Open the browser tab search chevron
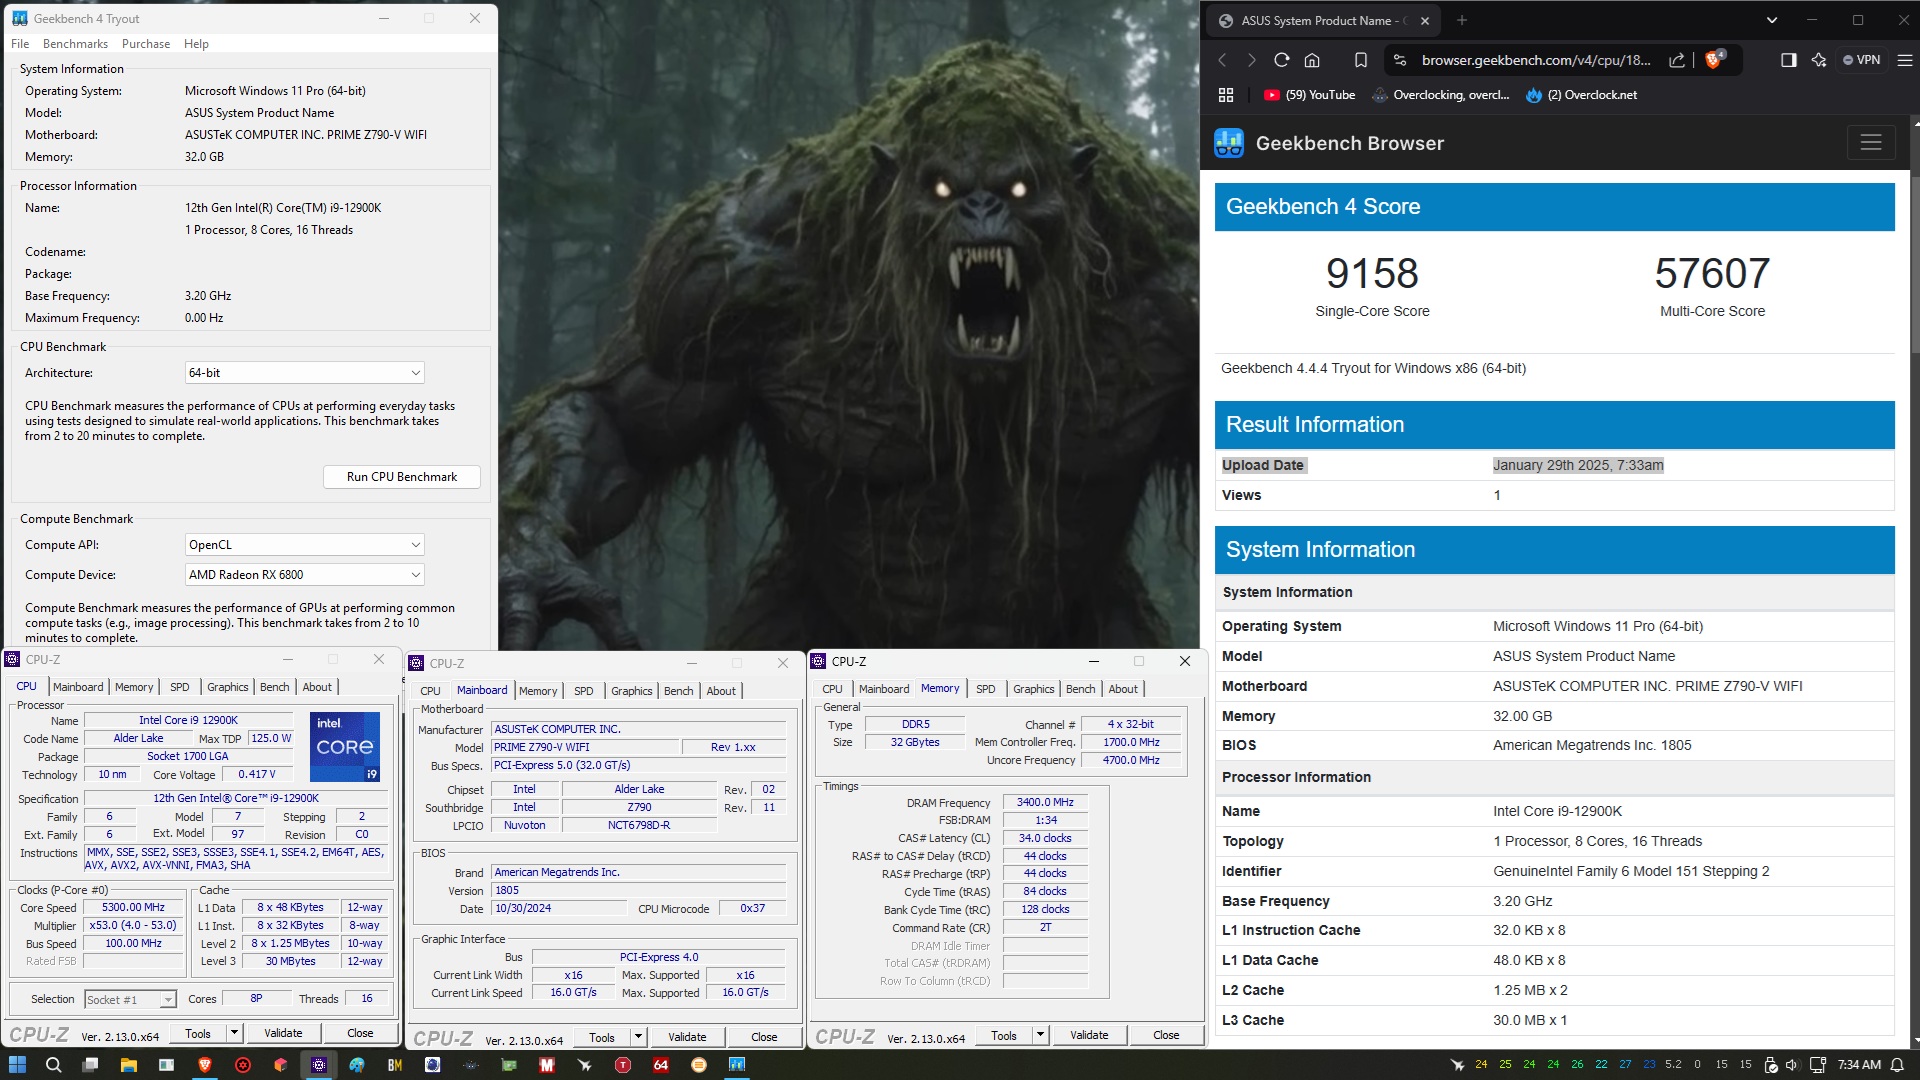 click(1772, 20)
